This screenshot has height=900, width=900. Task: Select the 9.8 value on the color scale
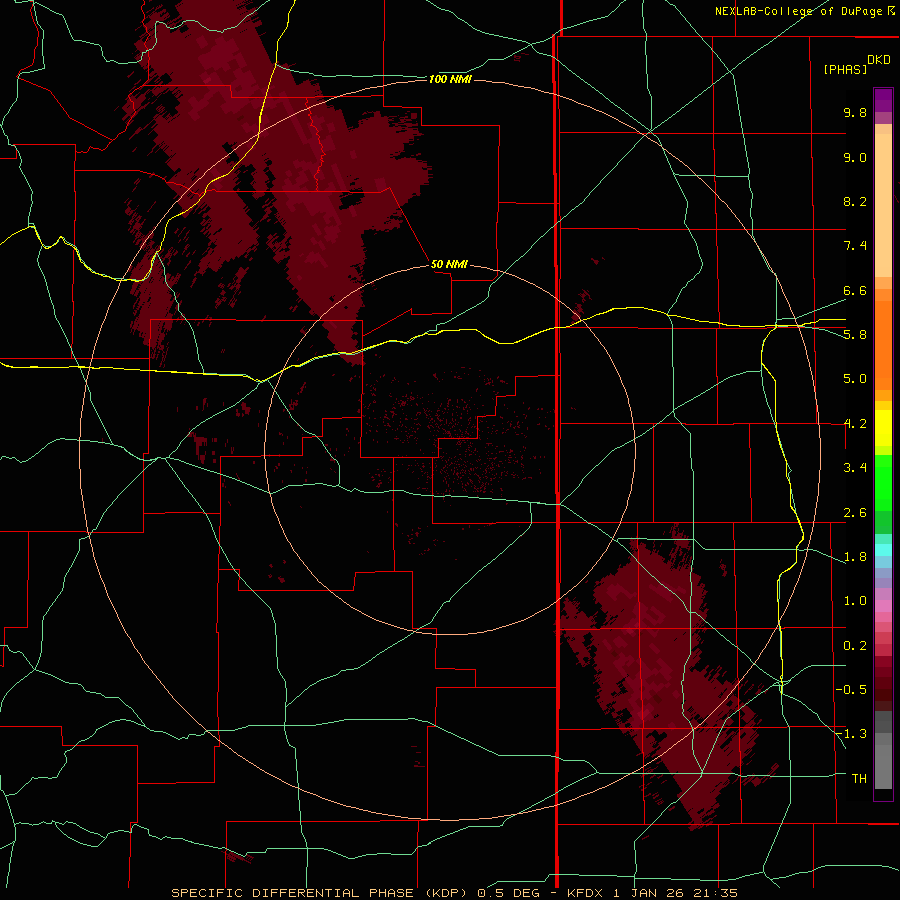click(855, 112)
